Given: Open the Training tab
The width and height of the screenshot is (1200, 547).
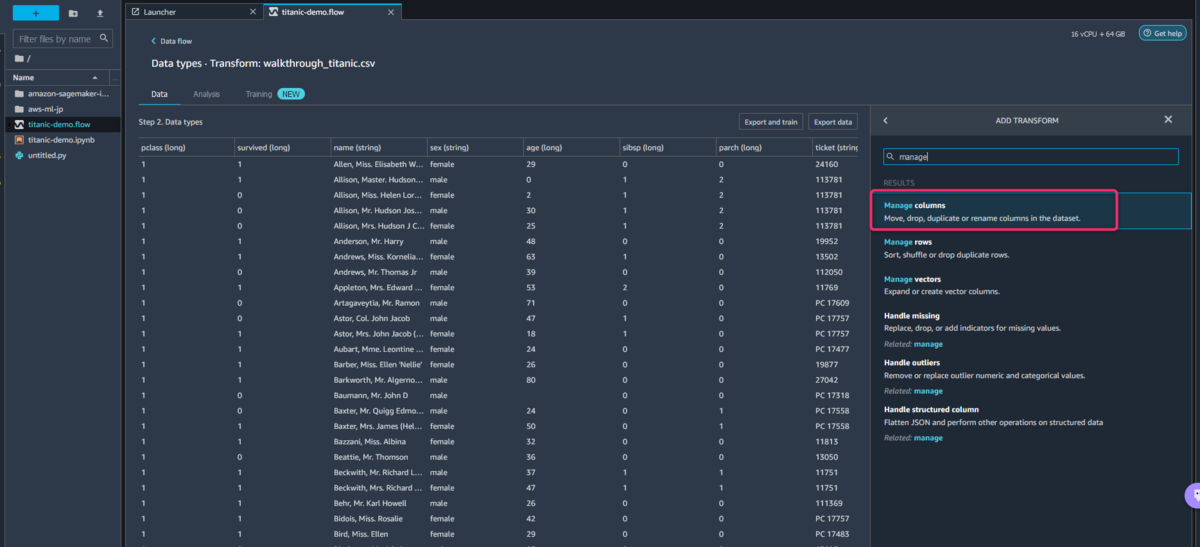Looking at the screenshot, I should coord(259,94).
